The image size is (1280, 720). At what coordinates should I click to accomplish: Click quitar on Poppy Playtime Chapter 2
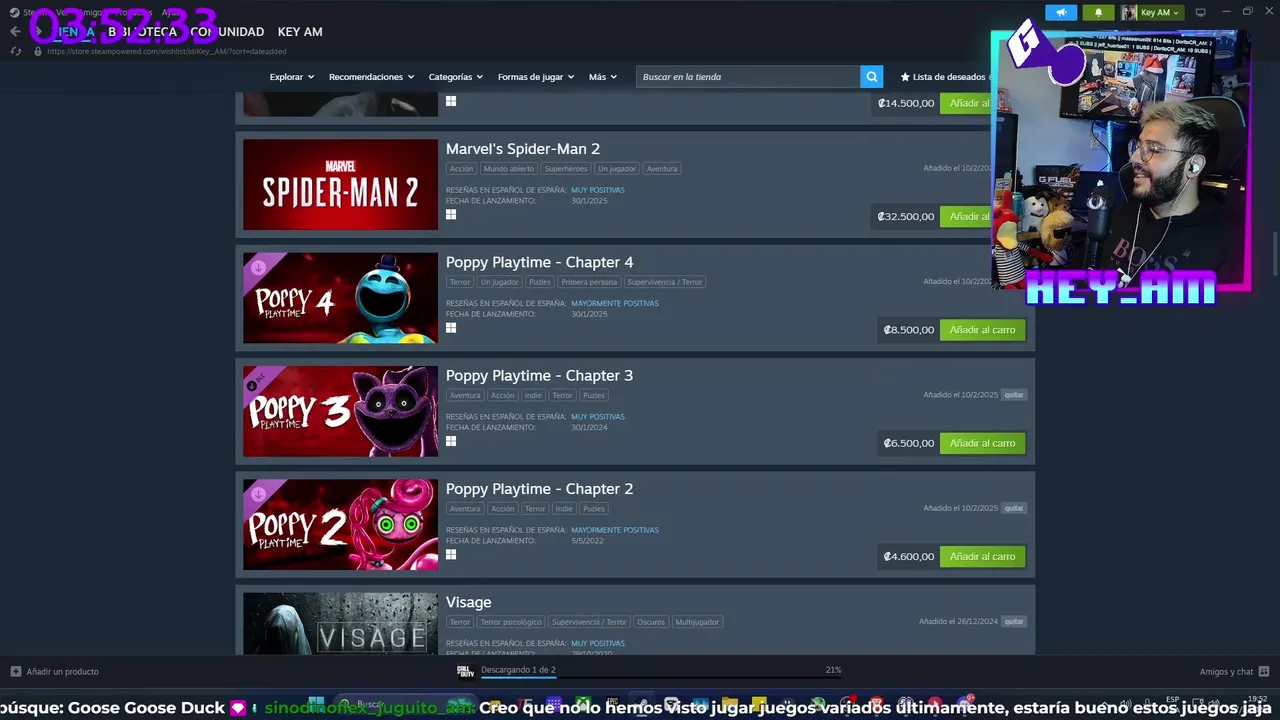[1014, 508]
